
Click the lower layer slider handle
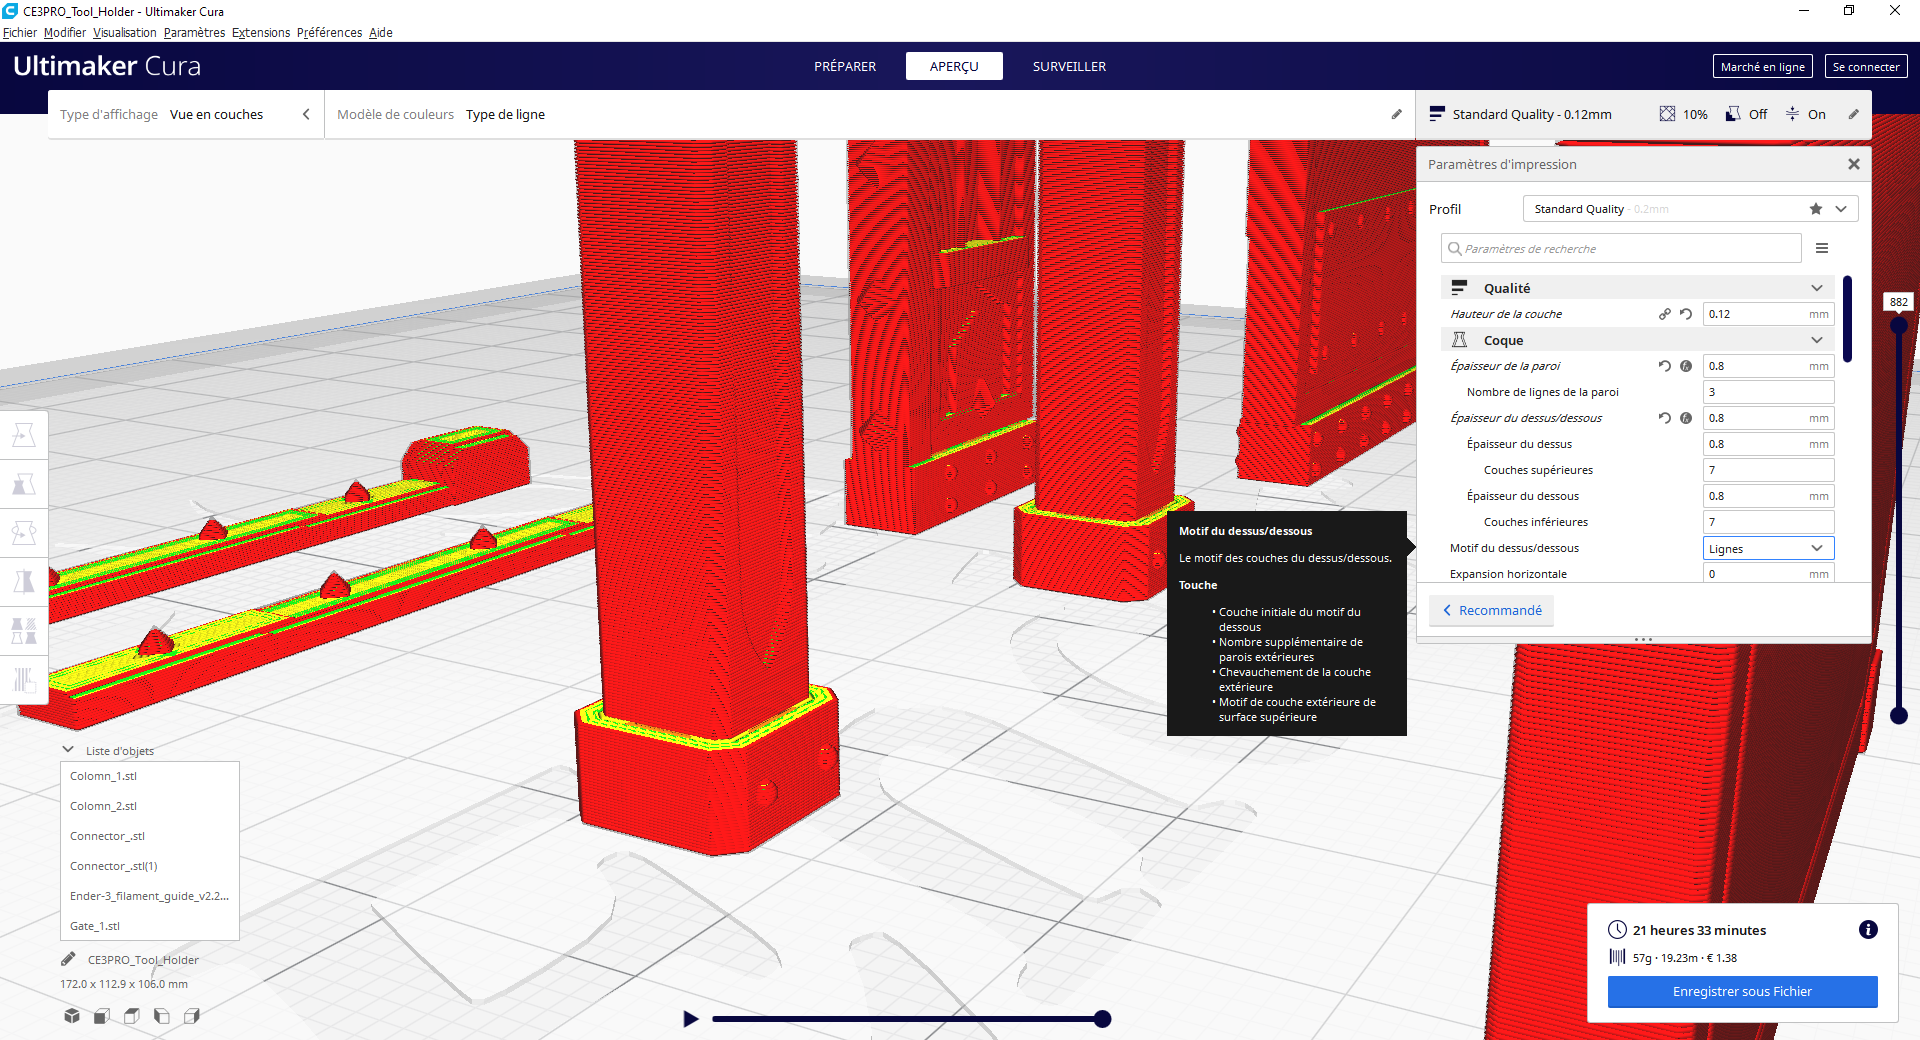[x=1899, y=715]
